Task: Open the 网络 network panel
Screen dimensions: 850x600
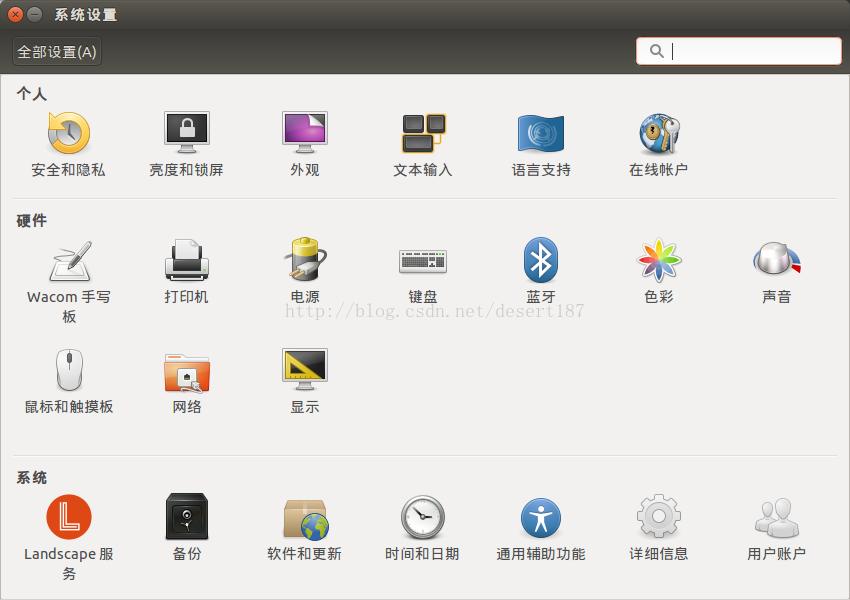Action: [x=184, y=375]
